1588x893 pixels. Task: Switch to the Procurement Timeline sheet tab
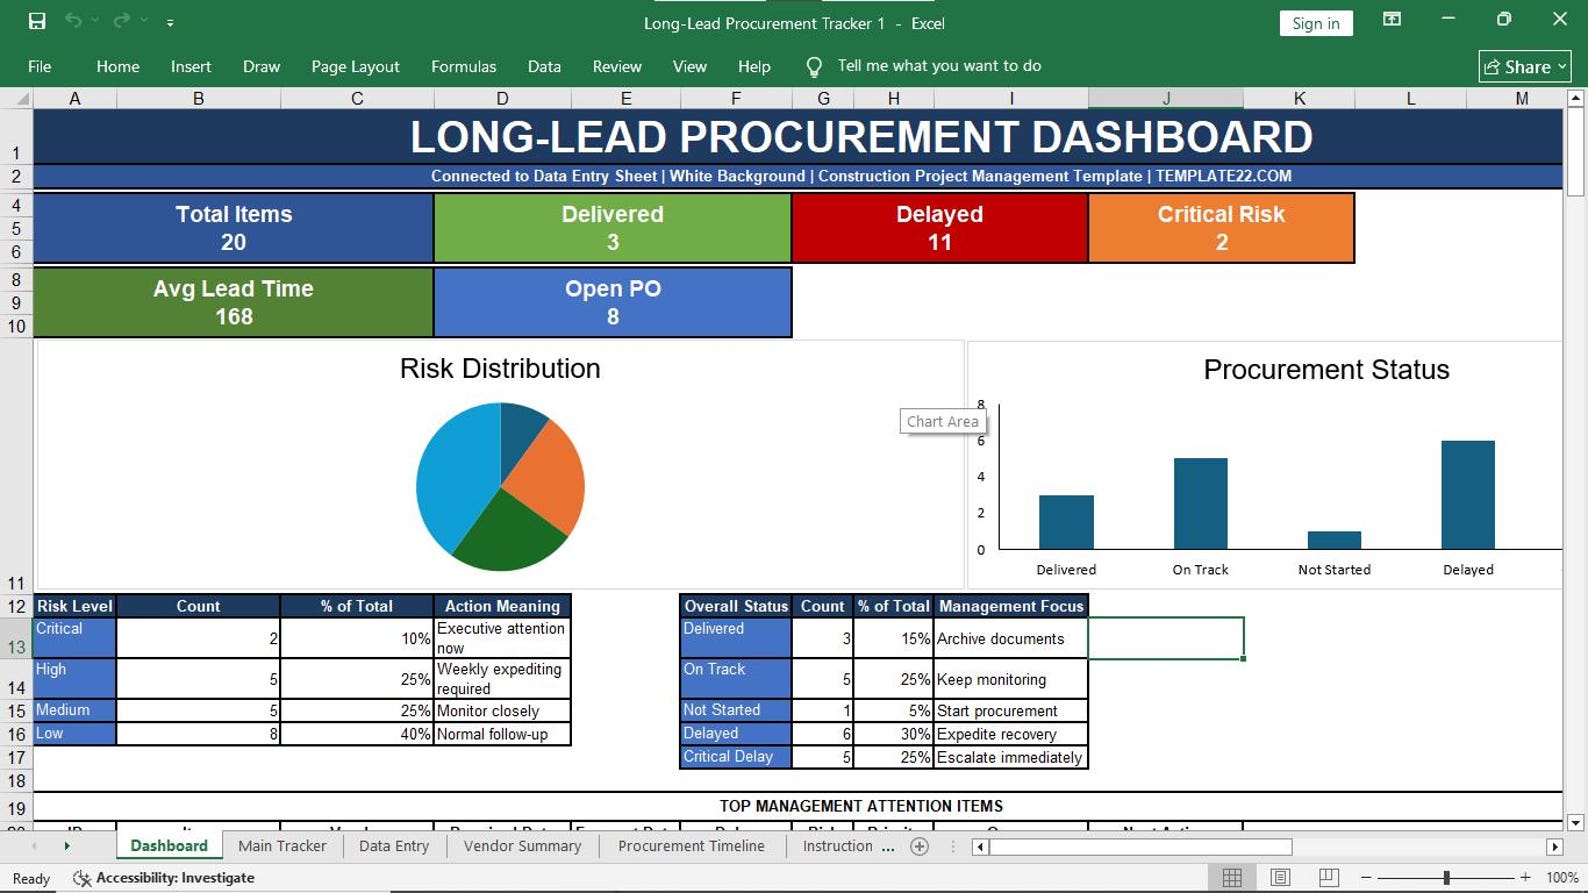tap(691, 846)
